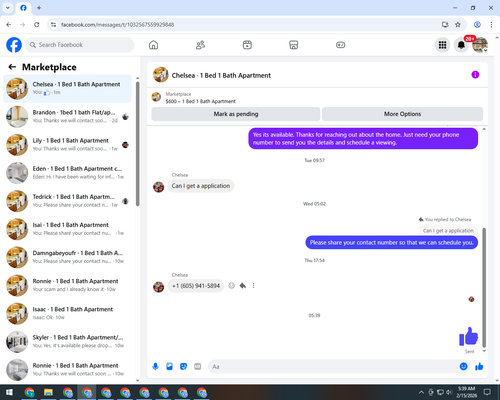Click the Facebook logo
This screenshot has width=500, height=400.
(14, 45)
